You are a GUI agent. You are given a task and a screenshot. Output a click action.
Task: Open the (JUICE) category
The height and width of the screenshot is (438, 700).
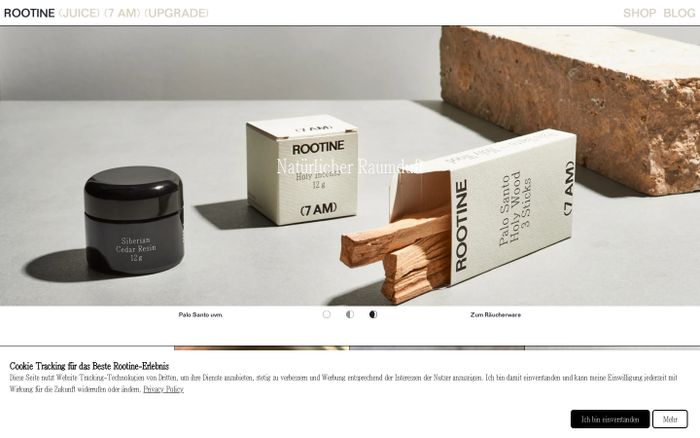[79, 13]
